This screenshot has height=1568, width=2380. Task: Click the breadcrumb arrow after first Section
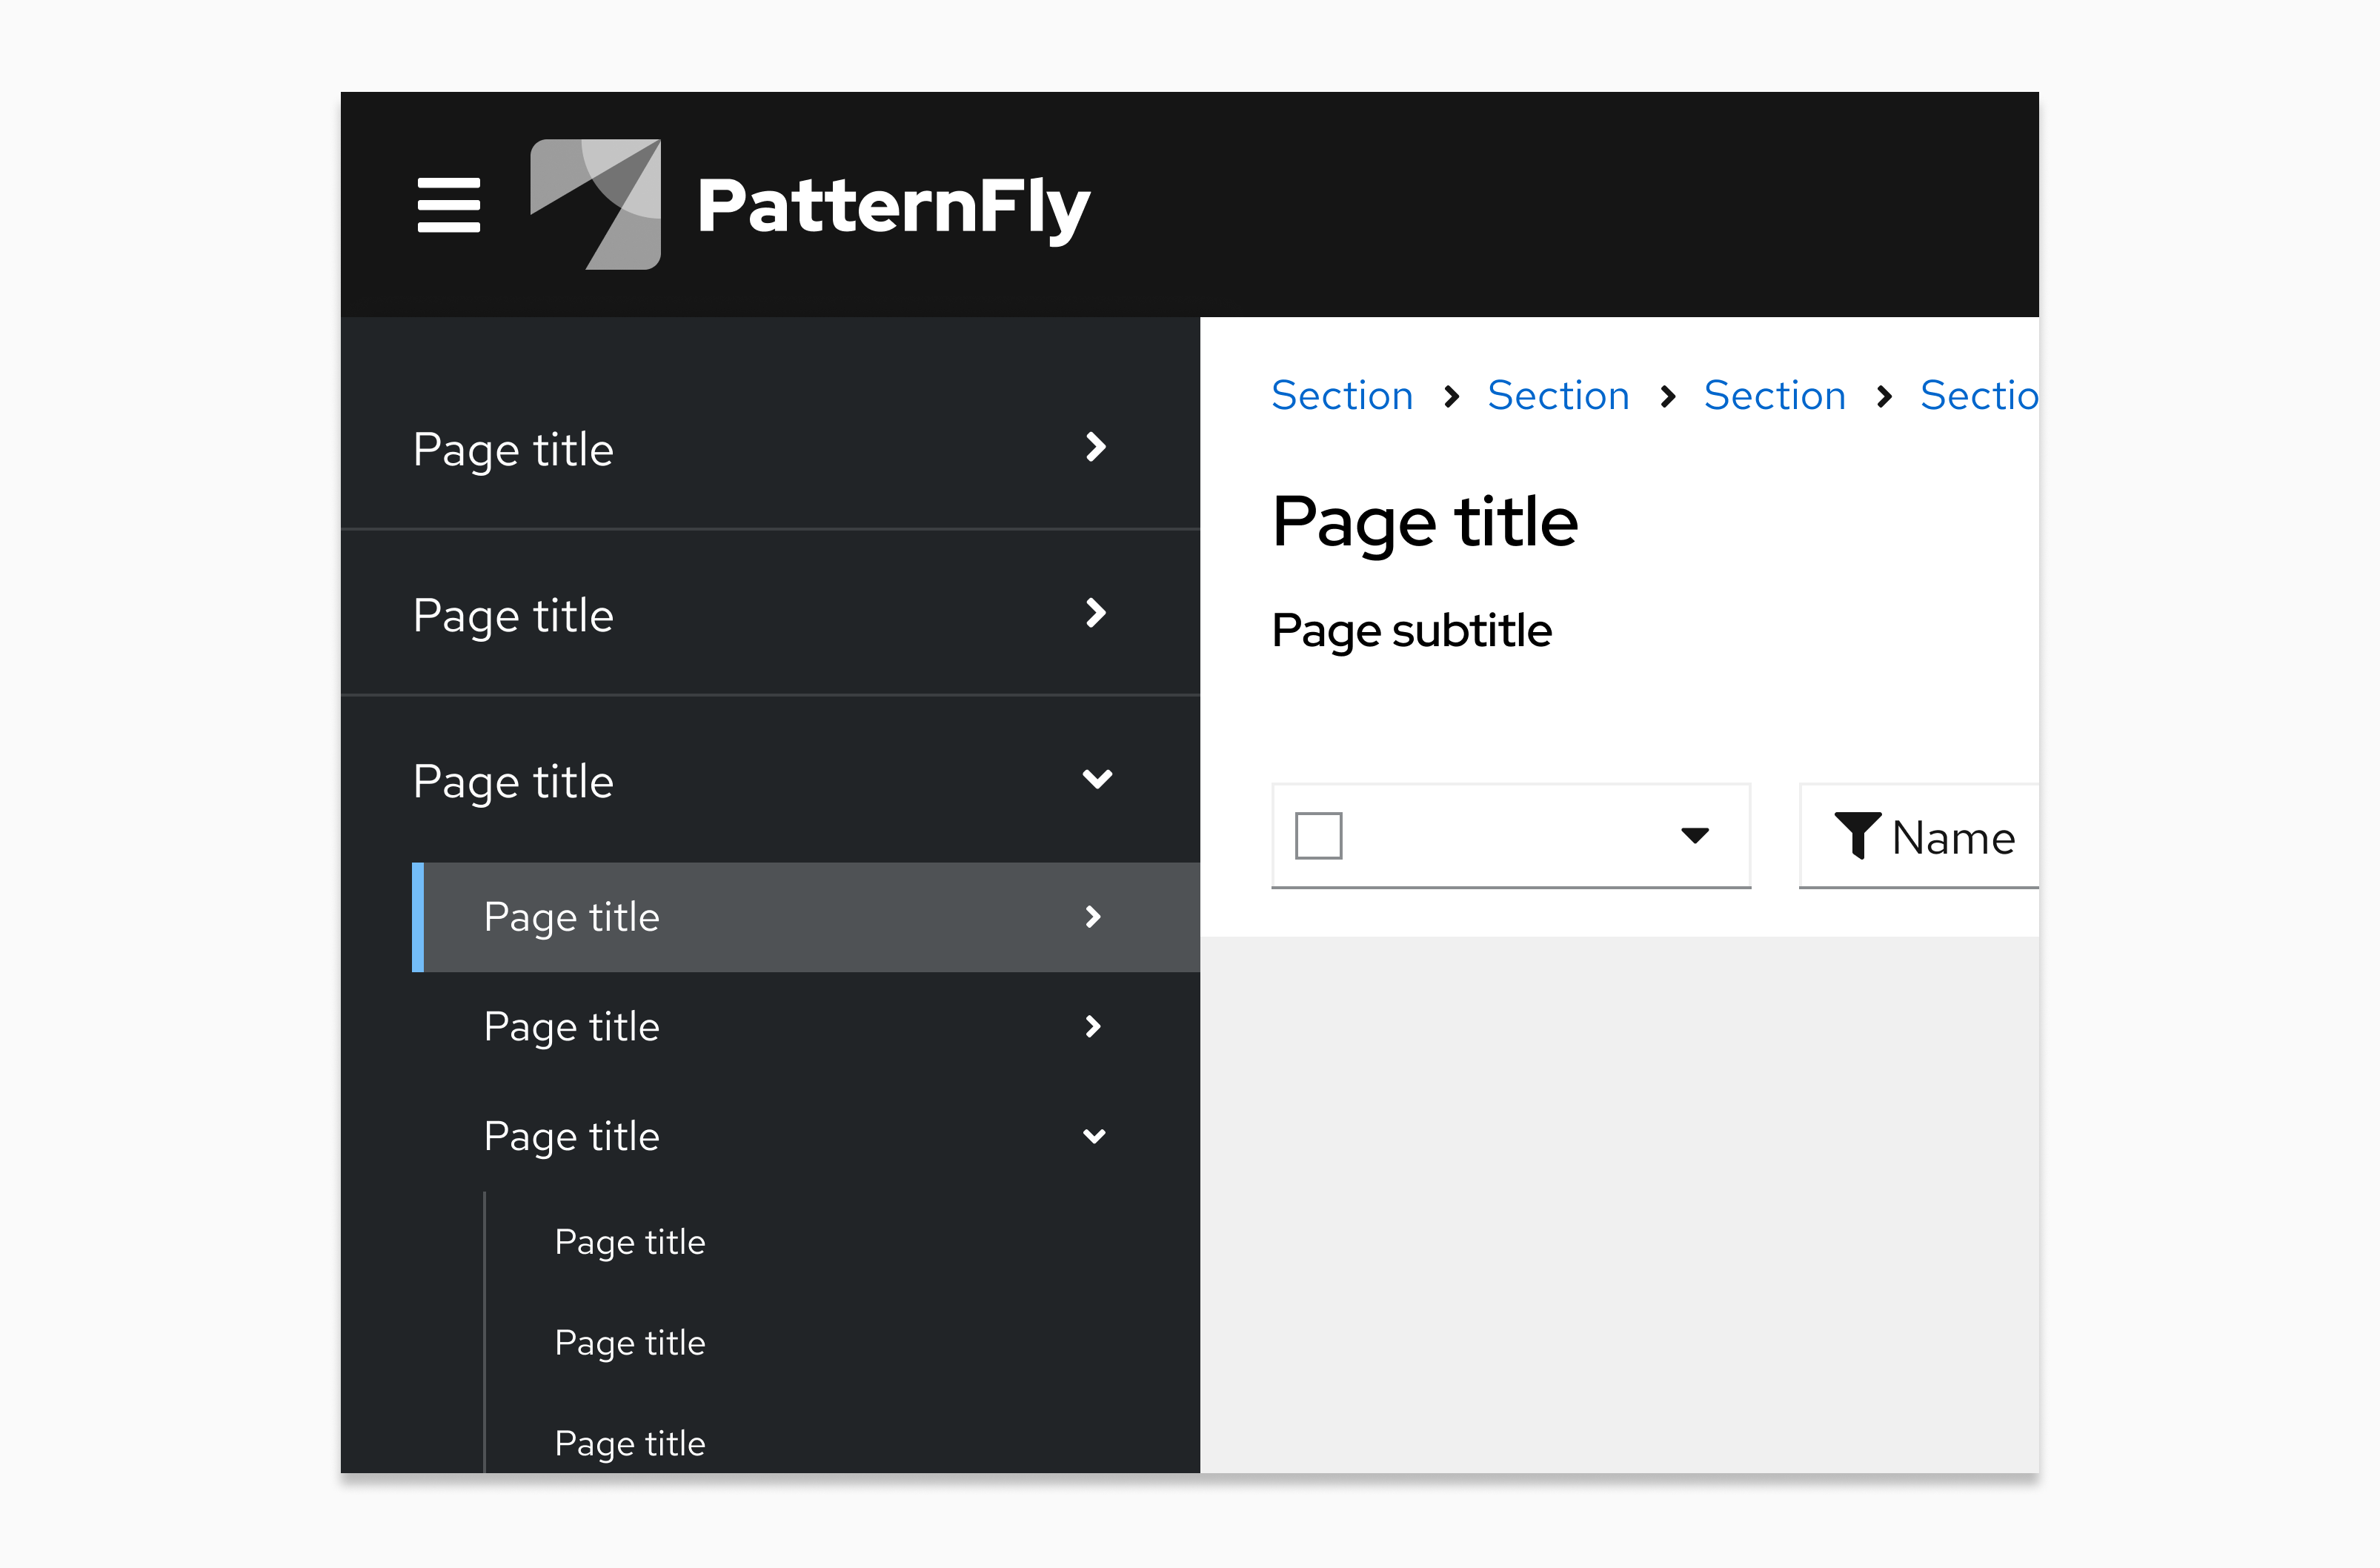[1452, 396]
